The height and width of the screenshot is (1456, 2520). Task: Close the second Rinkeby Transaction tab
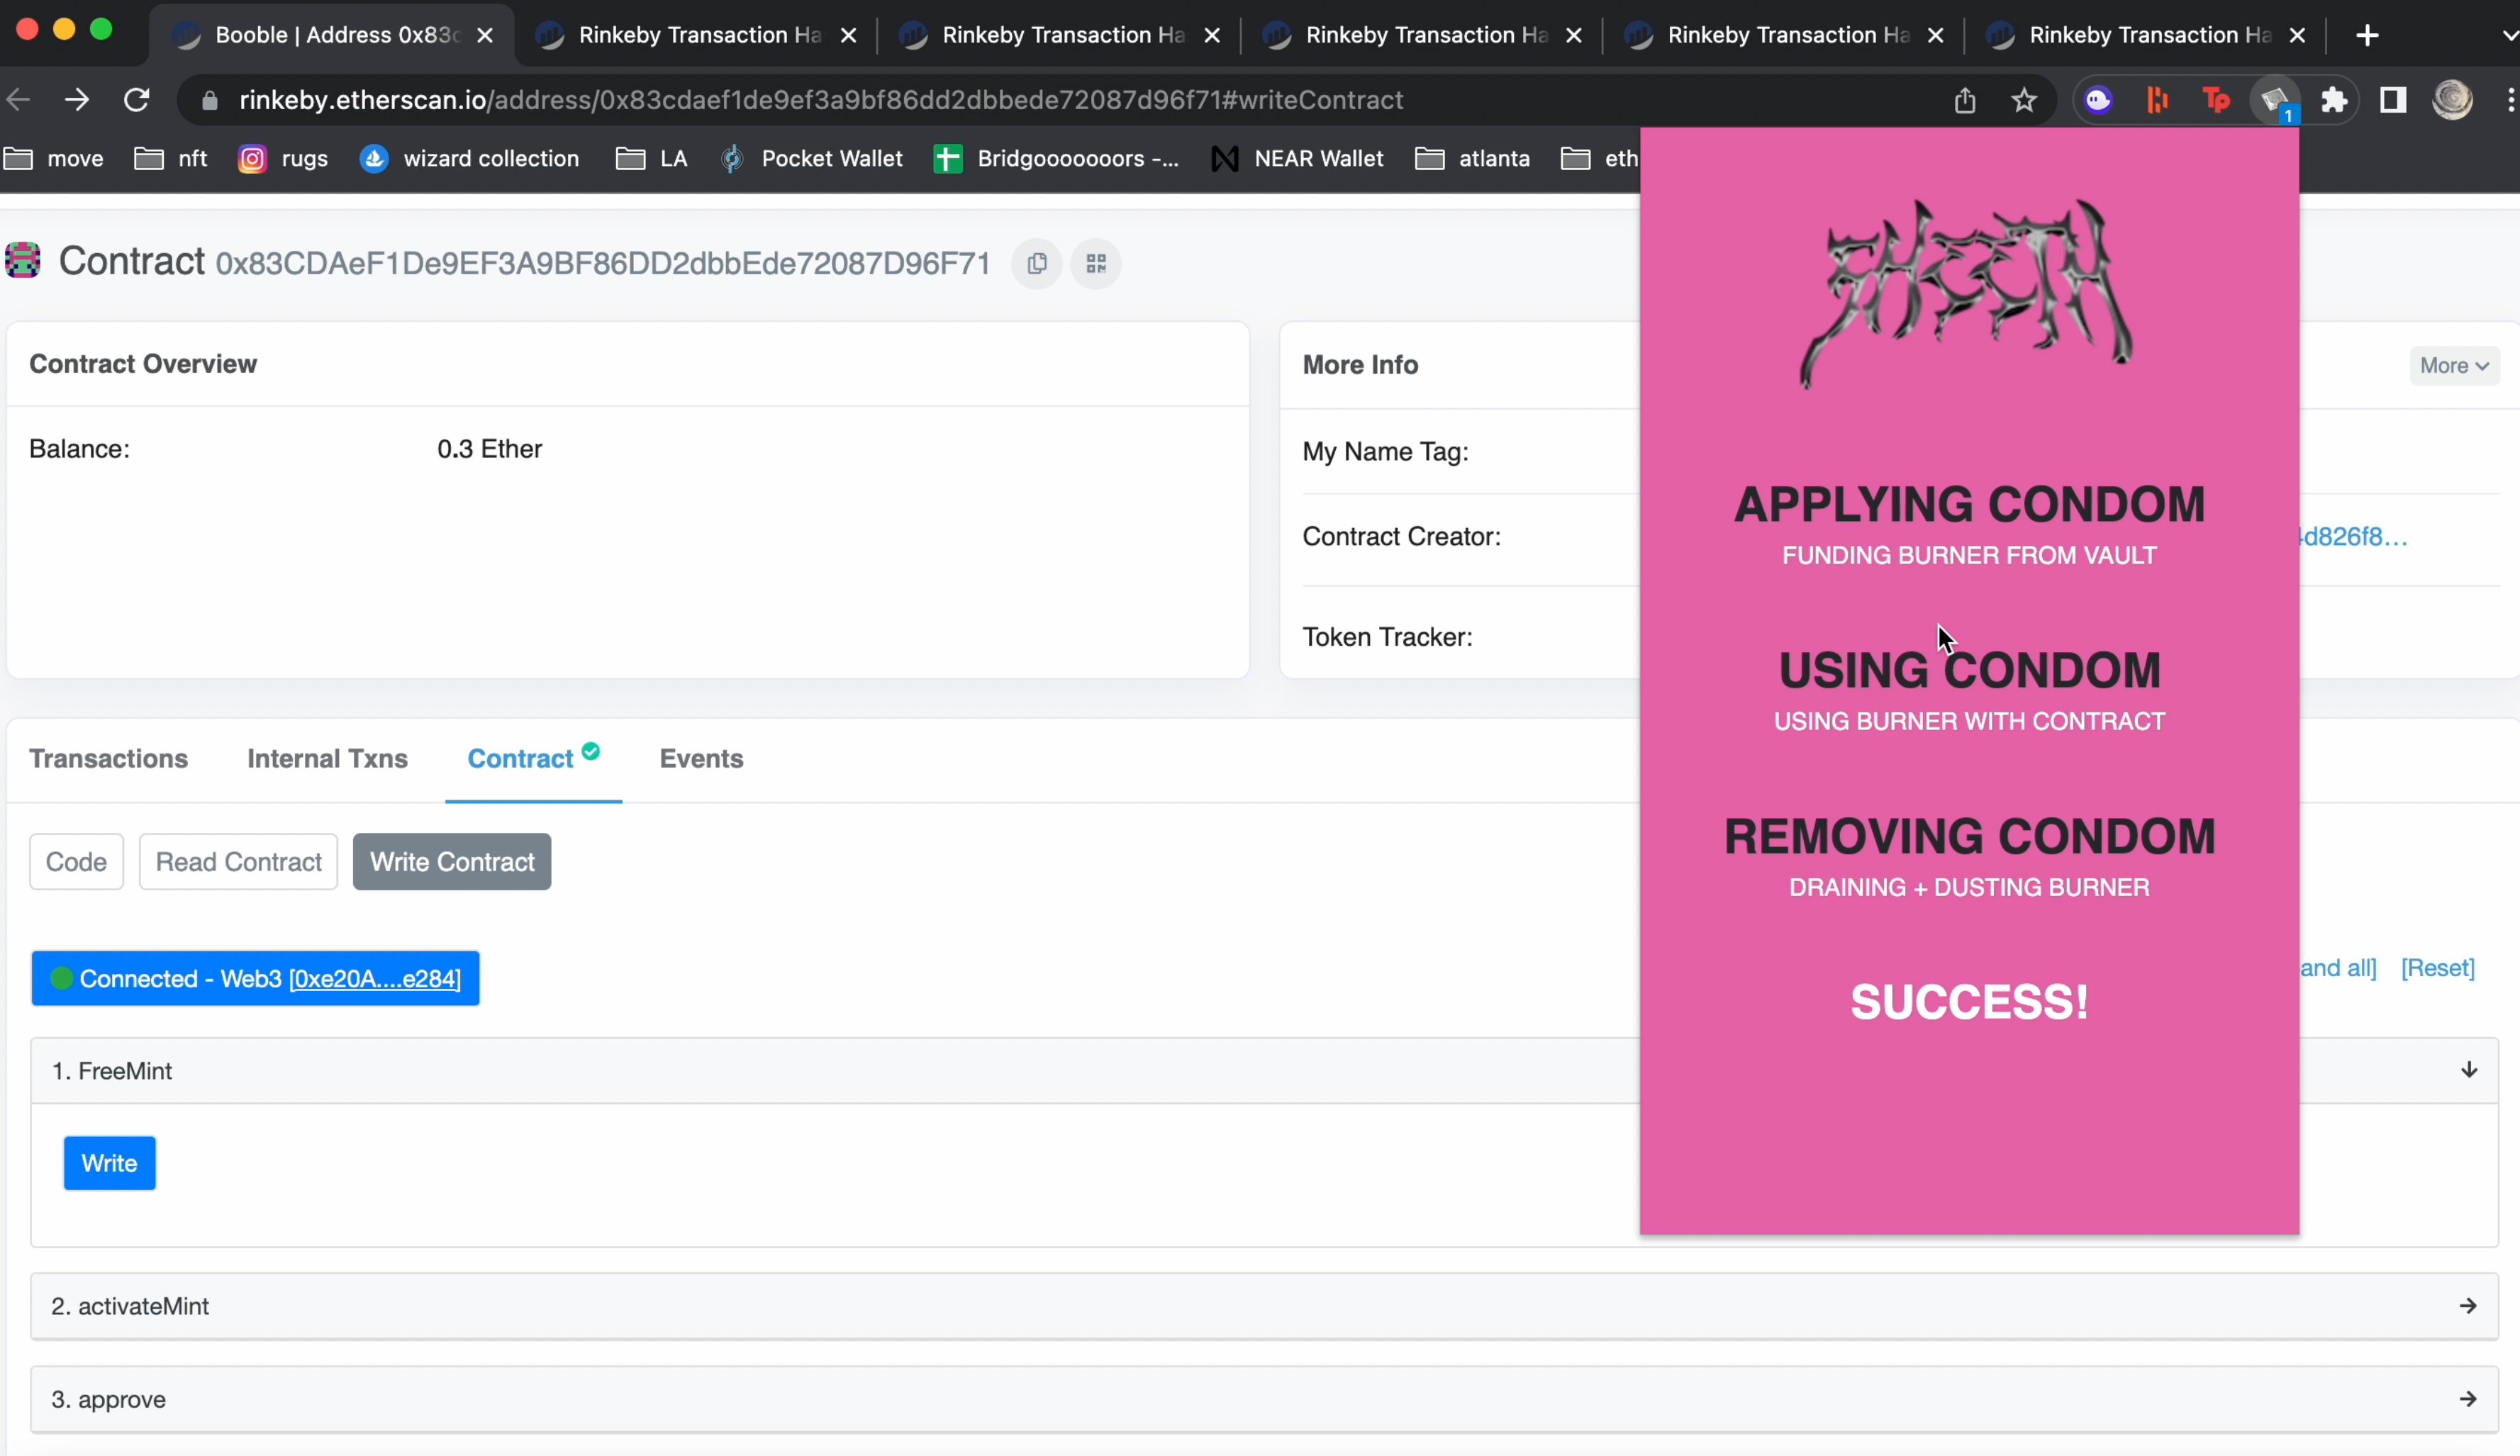pyautogui.click(x=1211, y=35)
